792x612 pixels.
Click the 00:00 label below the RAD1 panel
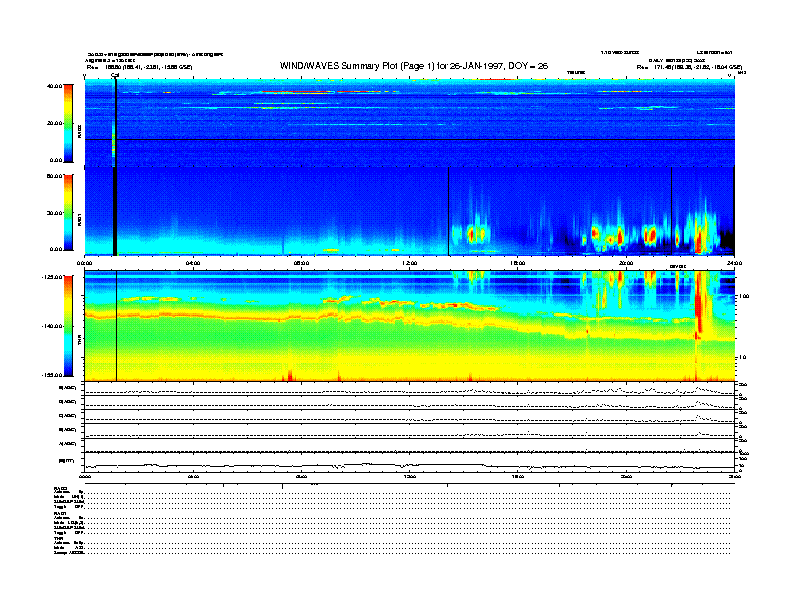tap(85, 262)
